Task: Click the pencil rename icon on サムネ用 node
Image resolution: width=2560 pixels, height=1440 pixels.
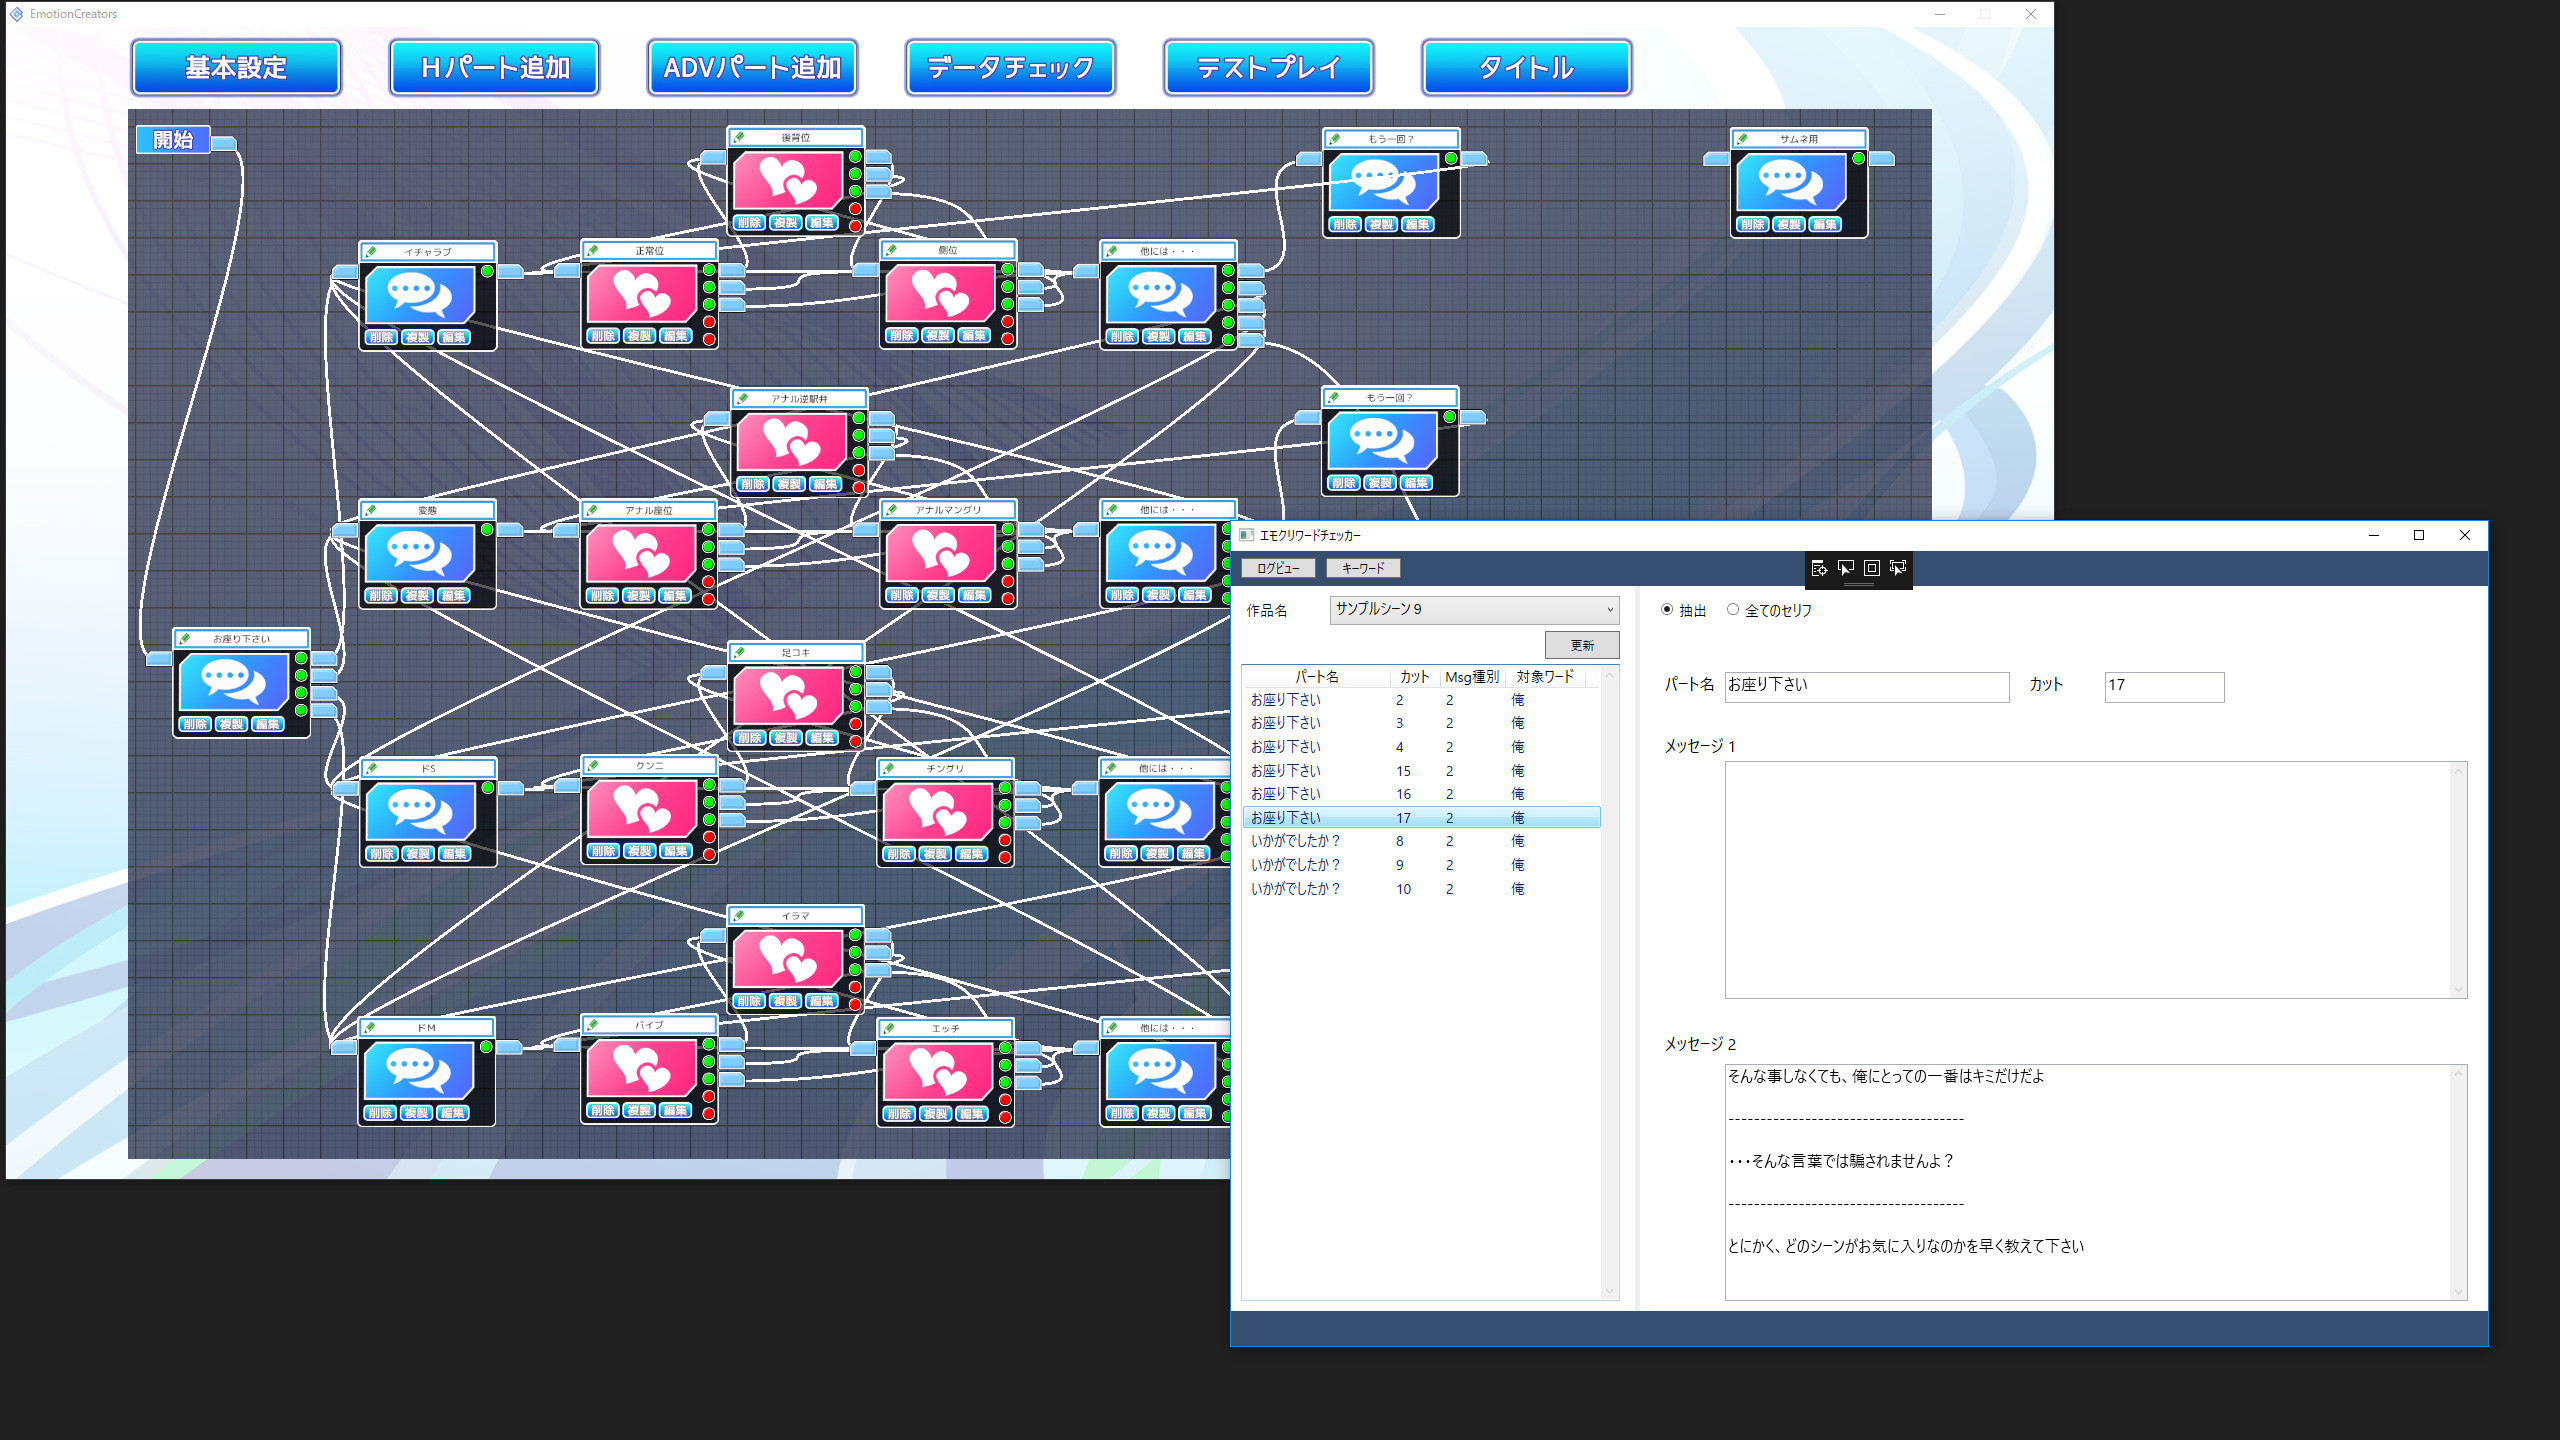Action: (1743, 139)
